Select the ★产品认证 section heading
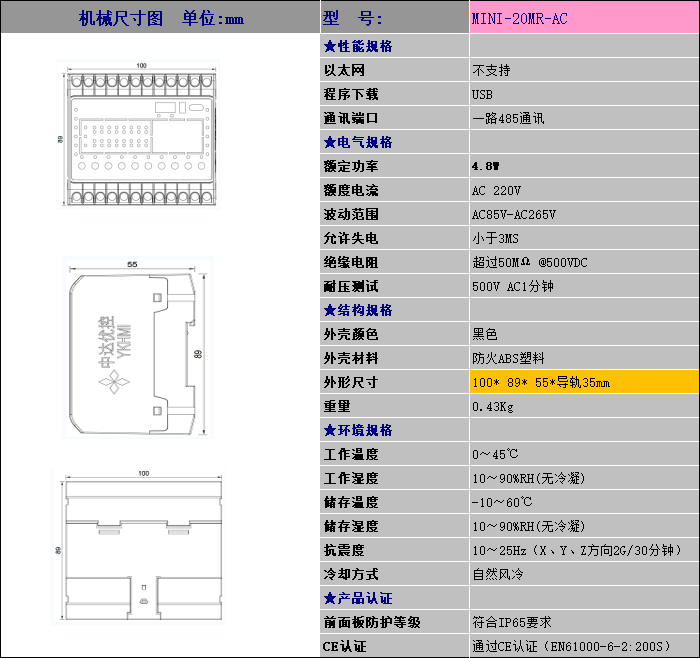 [358, 598]
